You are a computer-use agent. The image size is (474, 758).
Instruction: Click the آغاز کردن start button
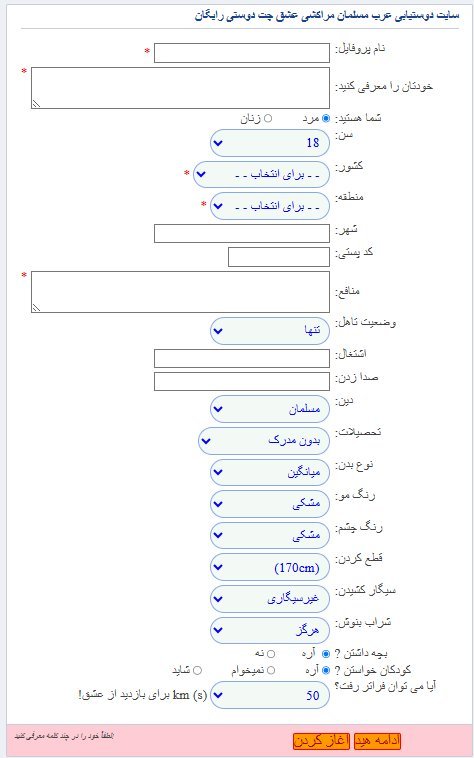pos(321,741)
